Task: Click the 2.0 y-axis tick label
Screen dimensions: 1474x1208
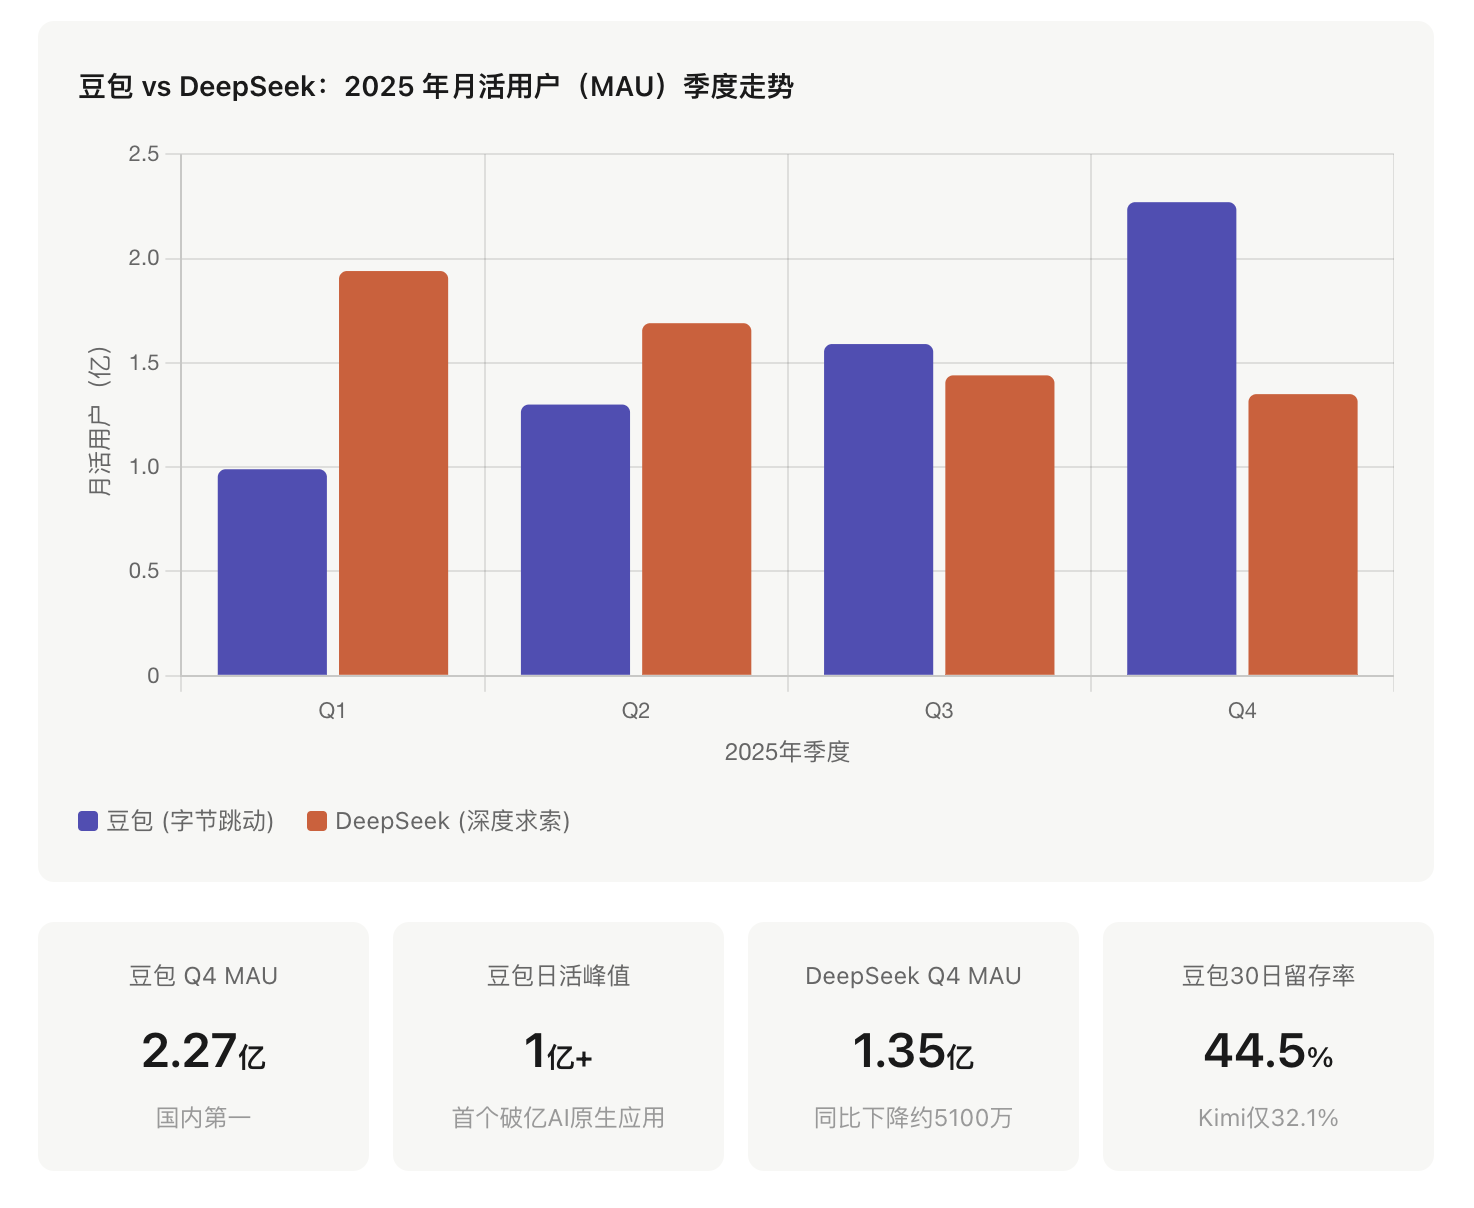Action: click(x=144, y=258)
